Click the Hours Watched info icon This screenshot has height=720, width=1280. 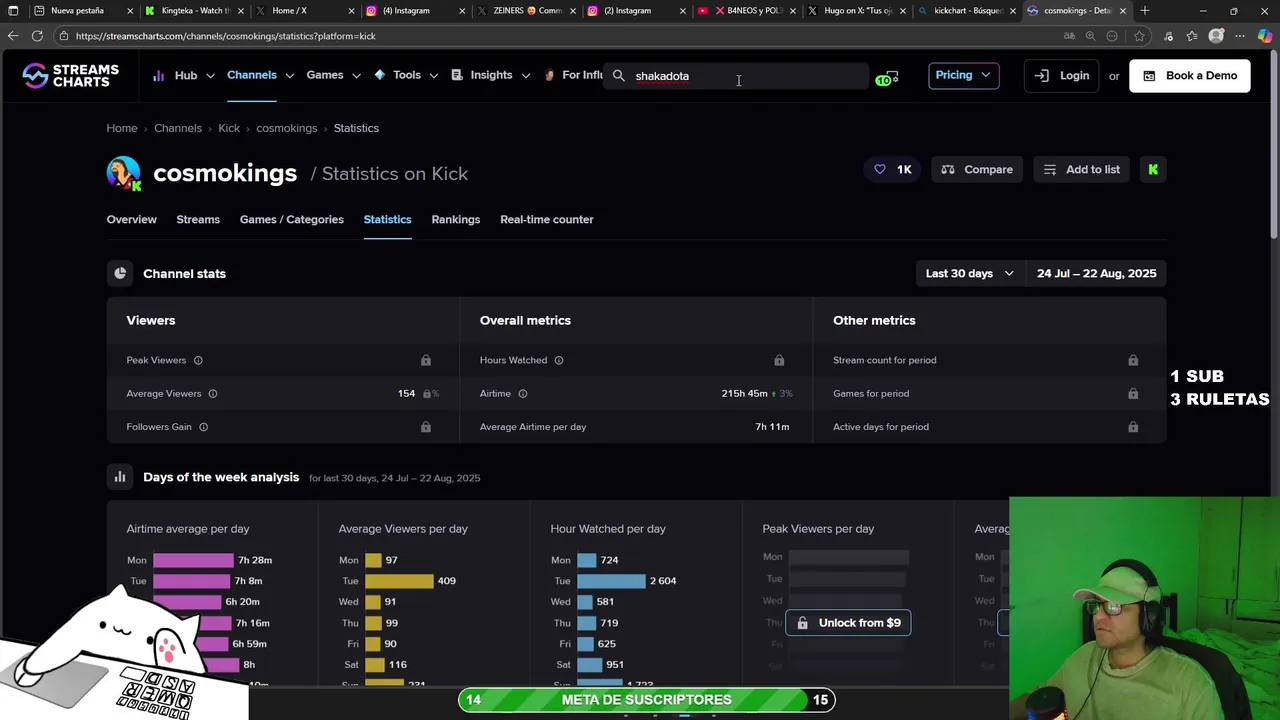pyautogui.click(x=559, y=360)
